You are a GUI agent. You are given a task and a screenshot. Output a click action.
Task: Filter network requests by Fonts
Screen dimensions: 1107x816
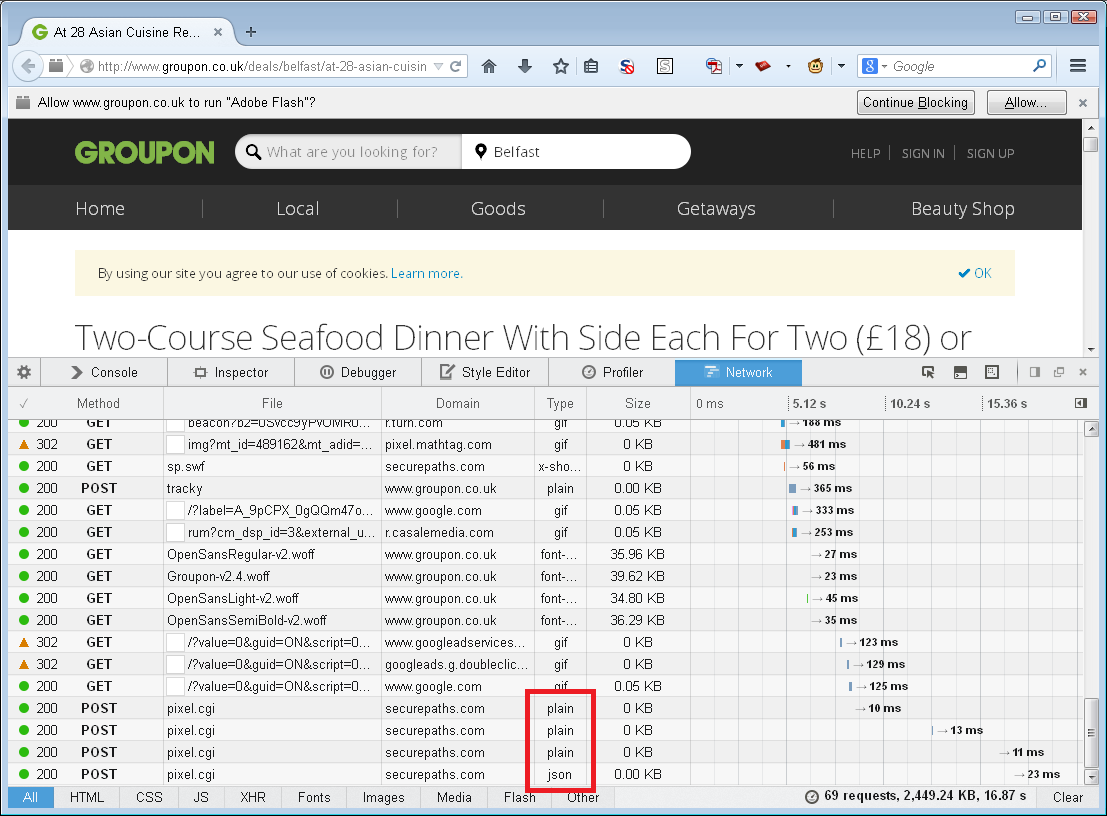[x=314, y=797]
